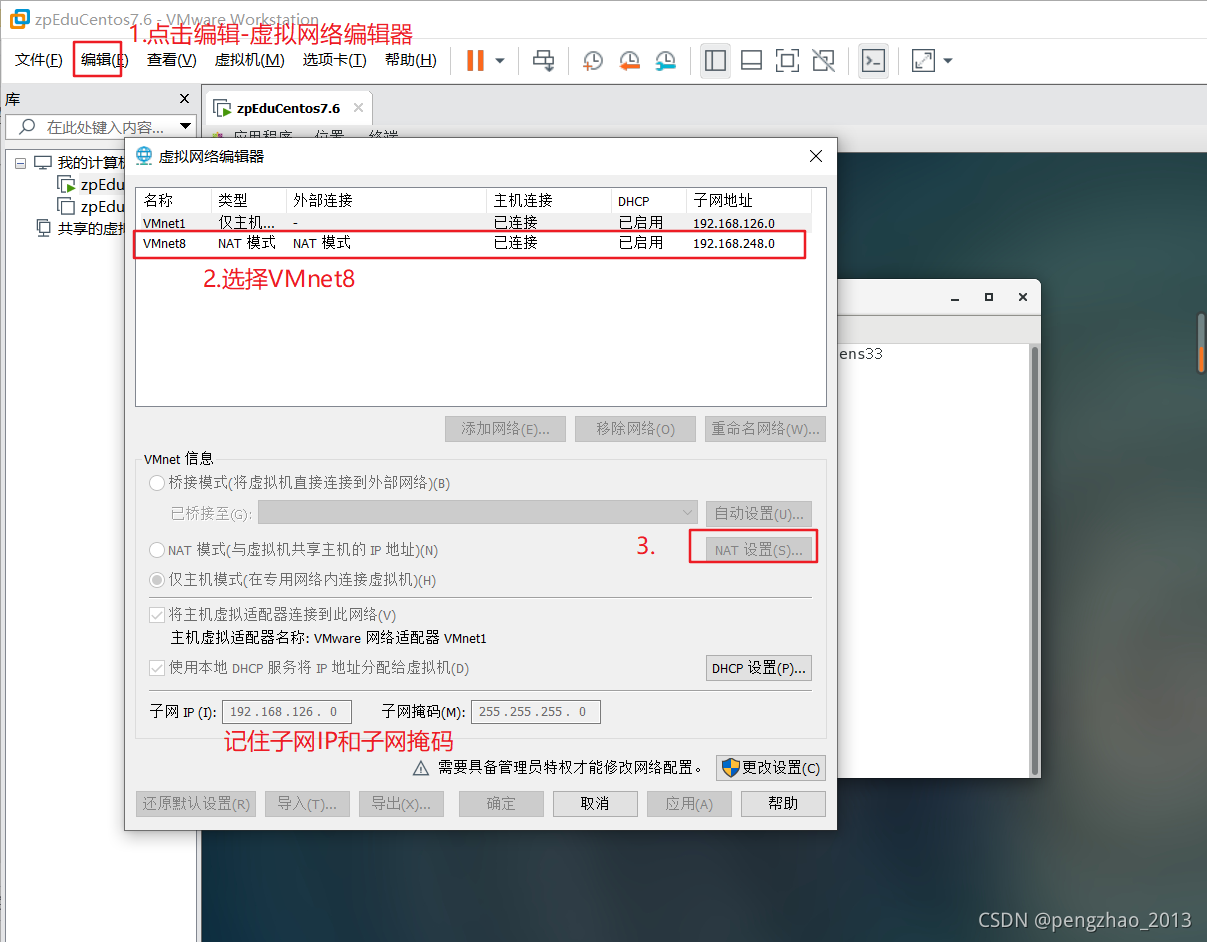Image resolution: width=1207 pixels, height=942 pixels.
Task: Click the 取消 button
Action: [595, 804]
